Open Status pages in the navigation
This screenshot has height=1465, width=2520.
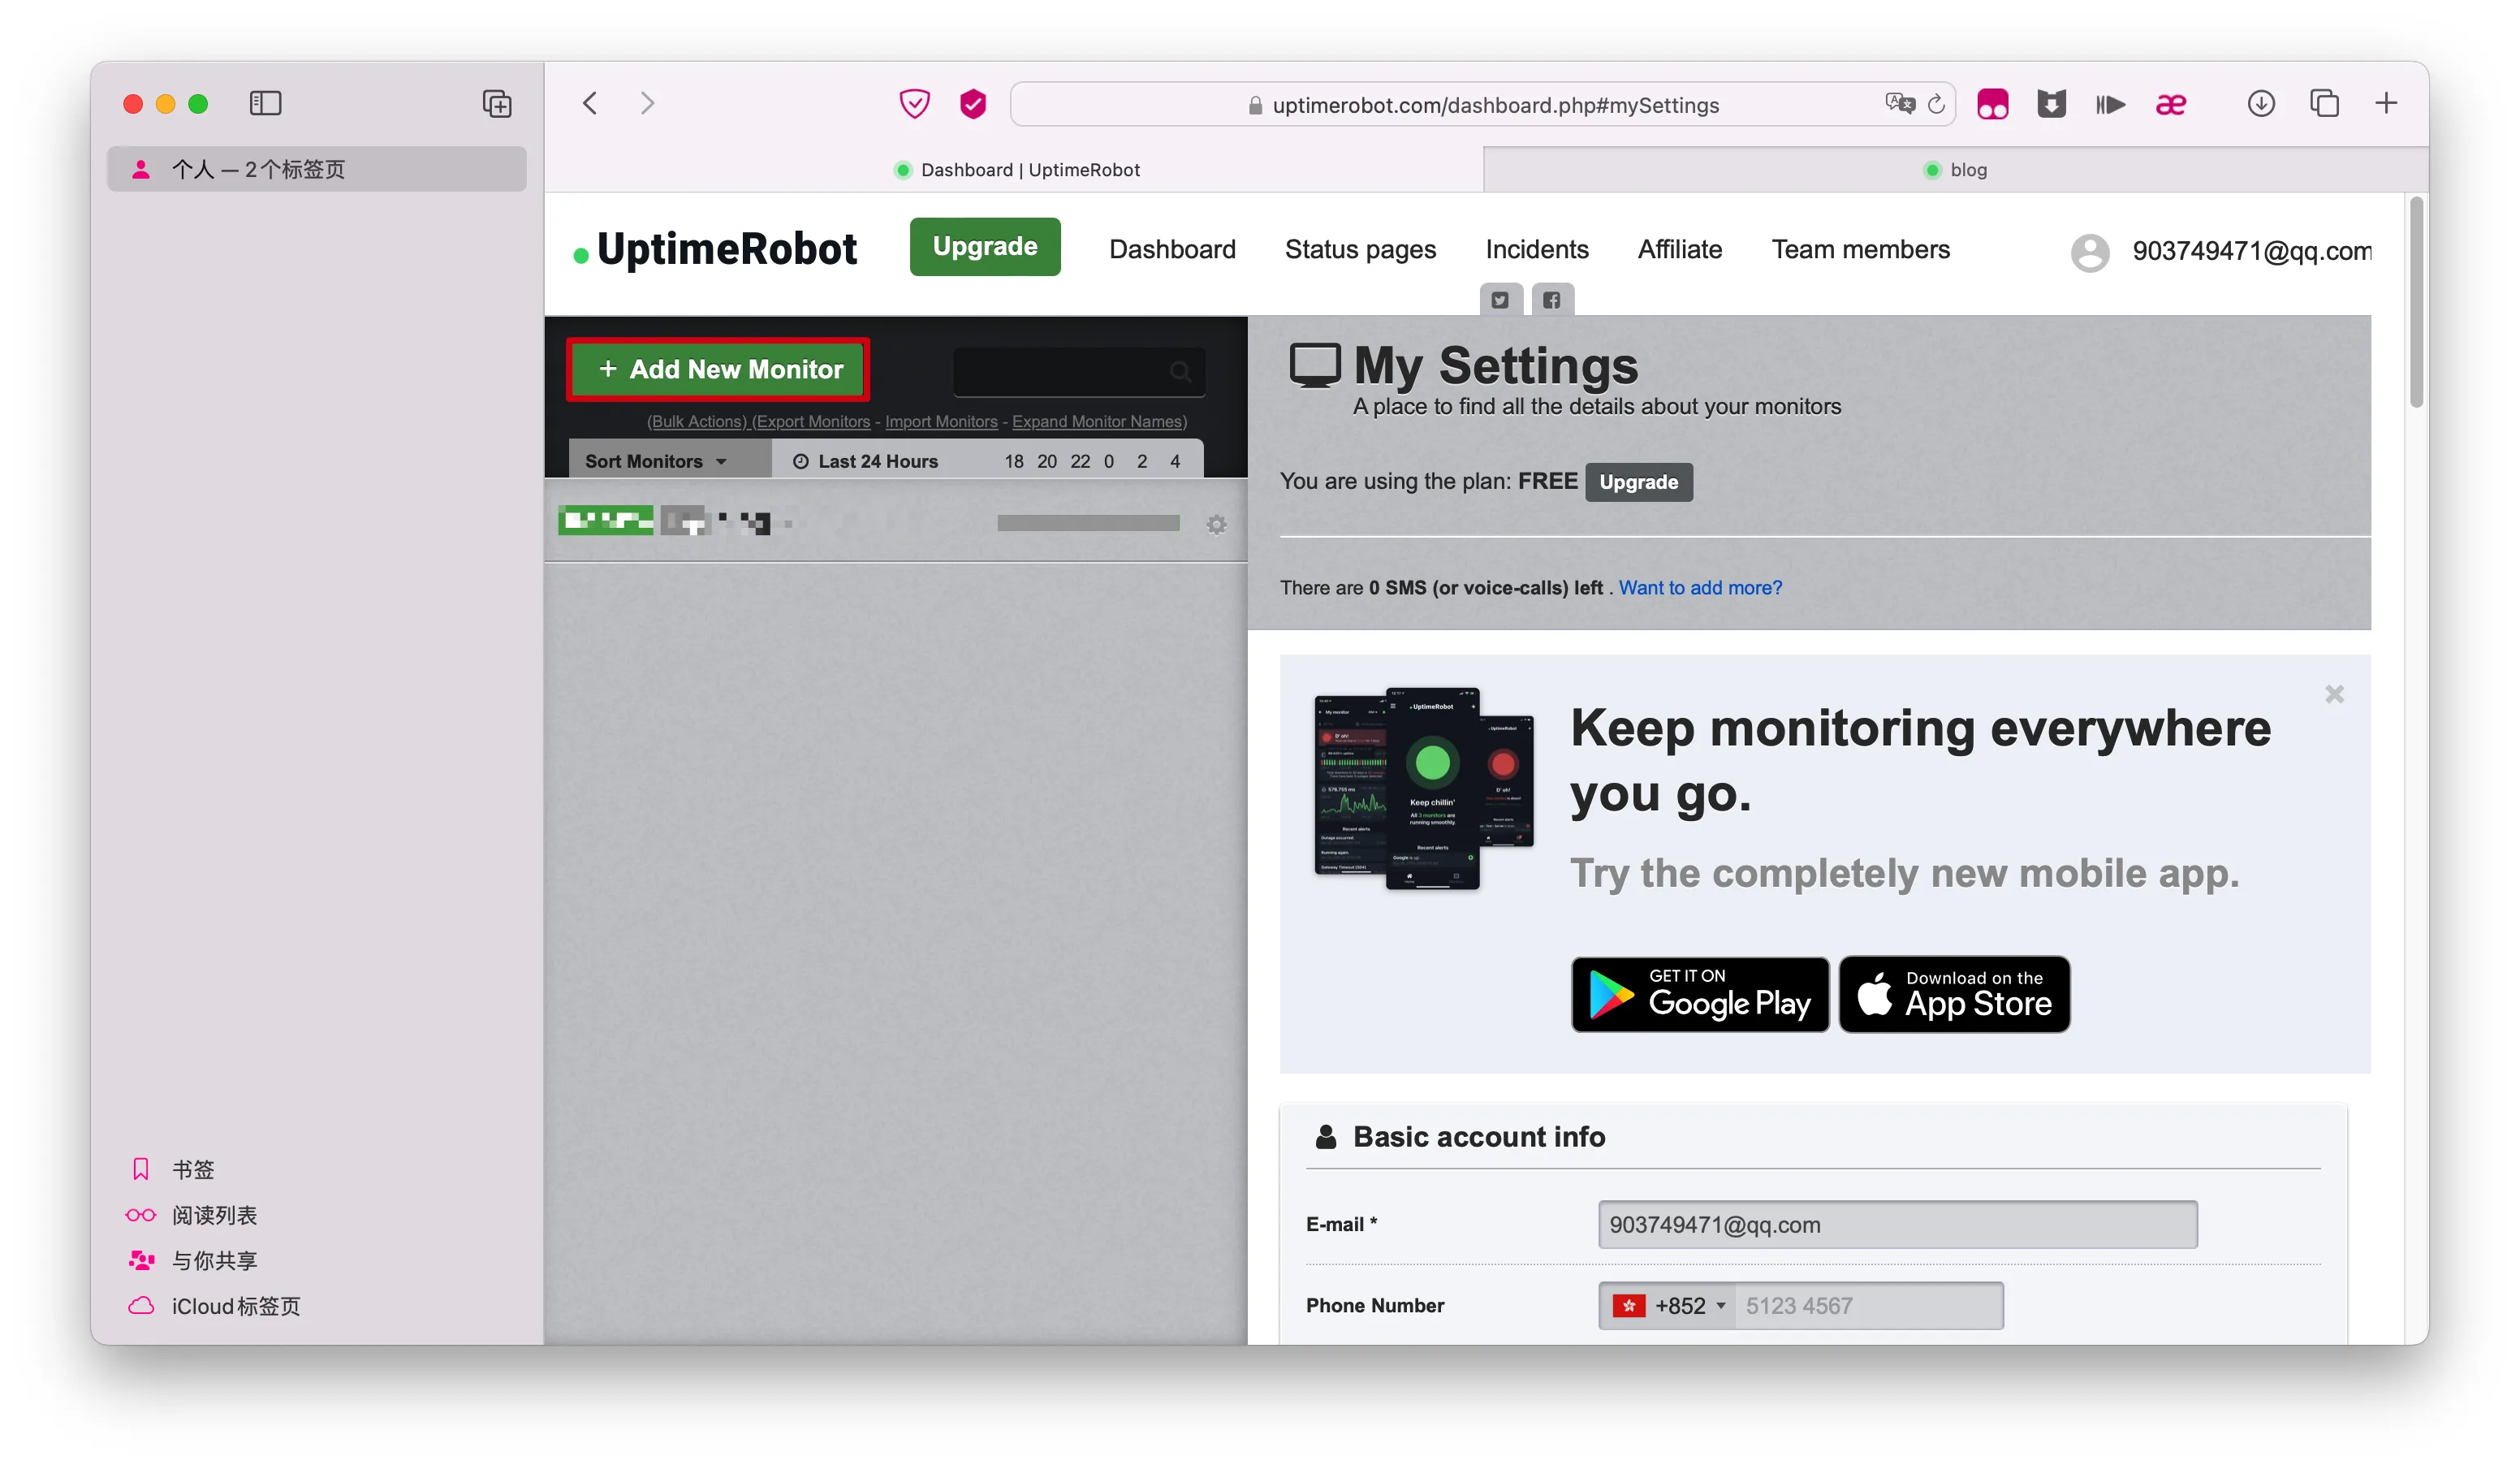click(x=1360, y=249)
